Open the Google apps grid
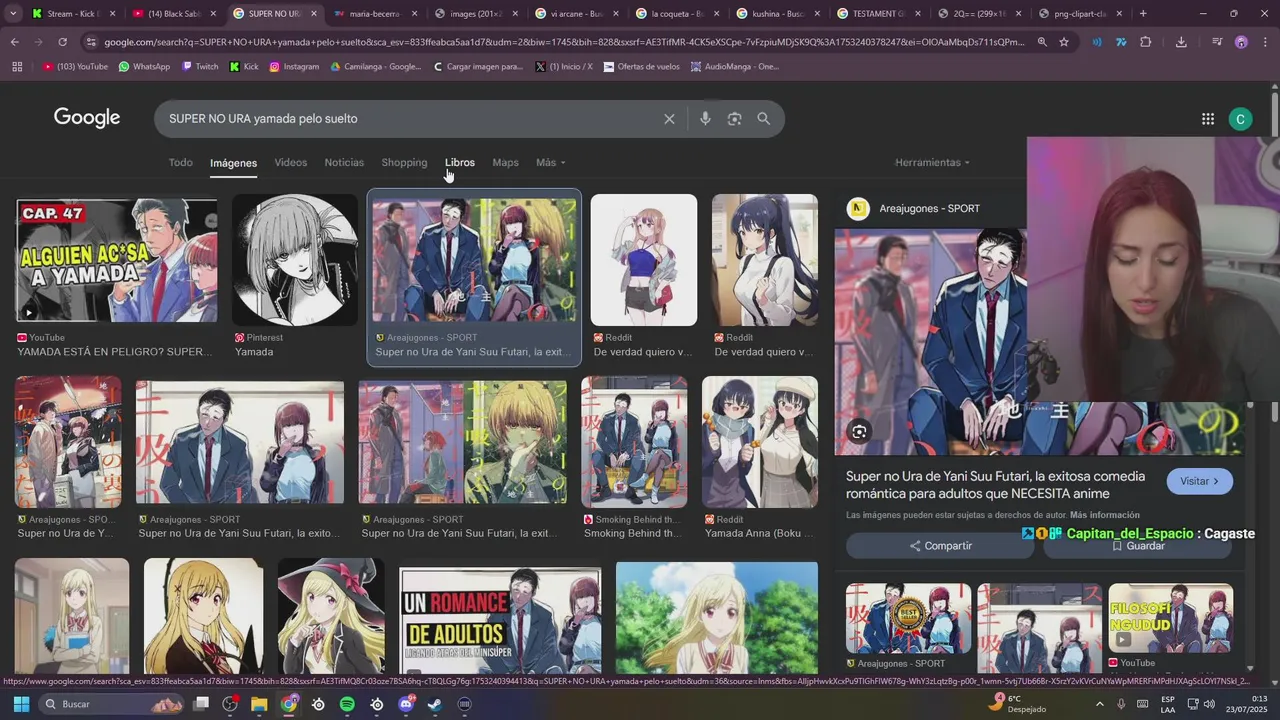The height and width of the screenshot is (720, 1280). [x=1208, y=119]
